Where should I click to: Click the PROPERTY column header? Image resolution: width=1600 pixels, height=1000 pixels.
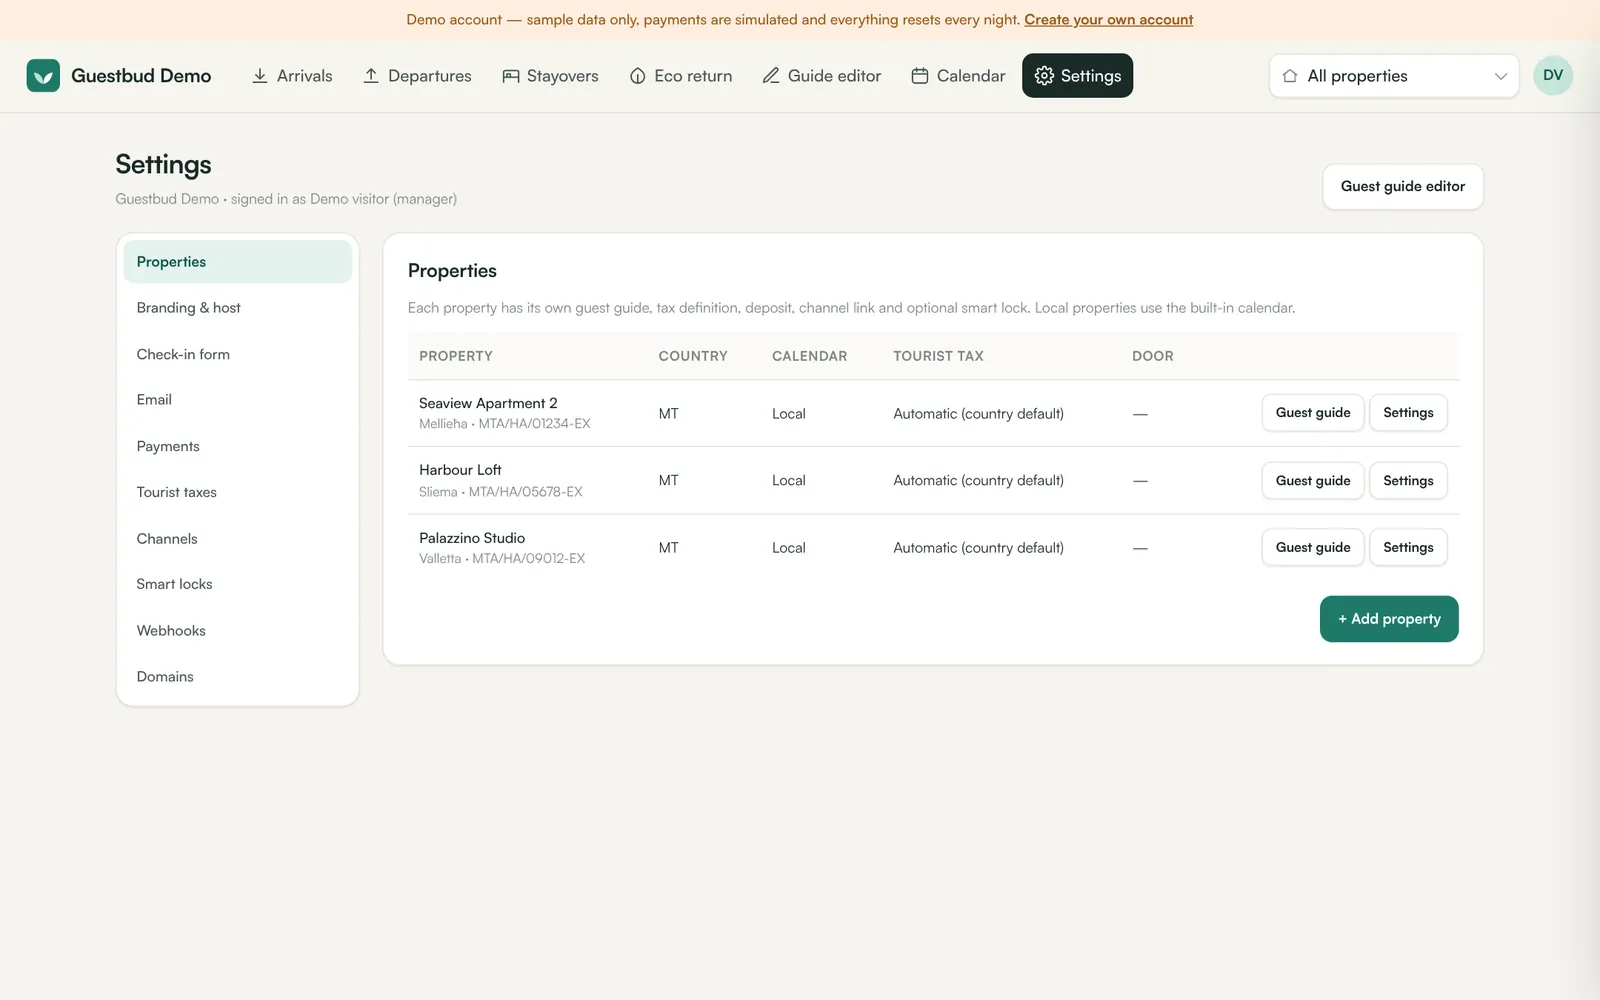(456, 356)
